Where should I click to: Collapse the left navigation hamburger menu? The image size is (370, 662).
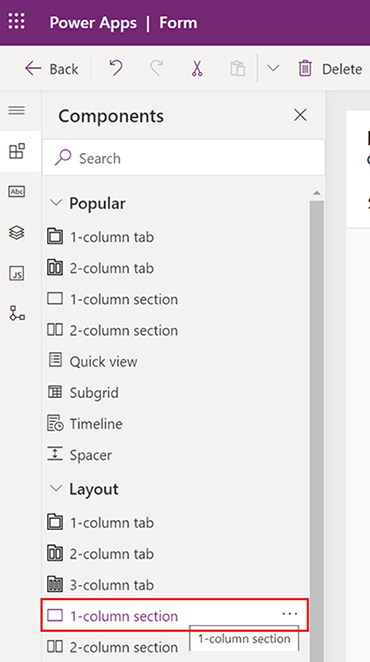tap(17, 111)
